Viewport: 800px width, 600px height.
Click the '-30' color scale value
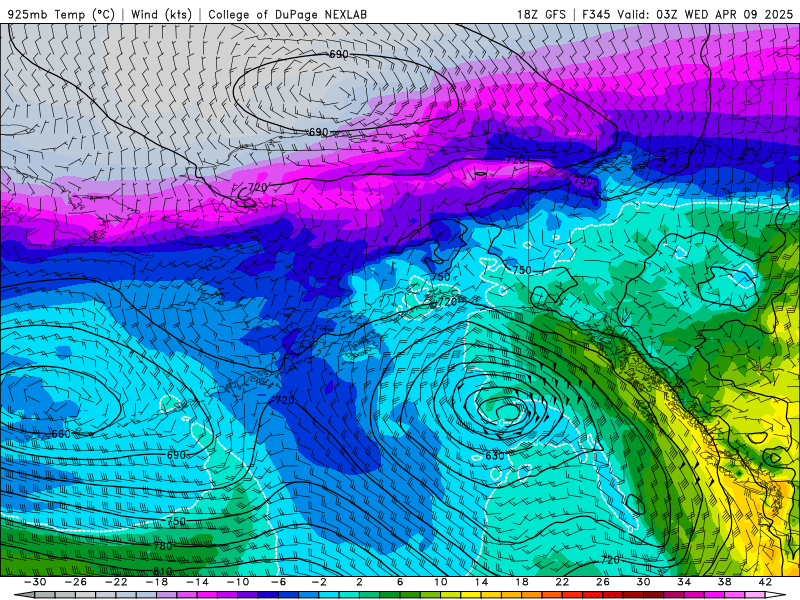35,582
